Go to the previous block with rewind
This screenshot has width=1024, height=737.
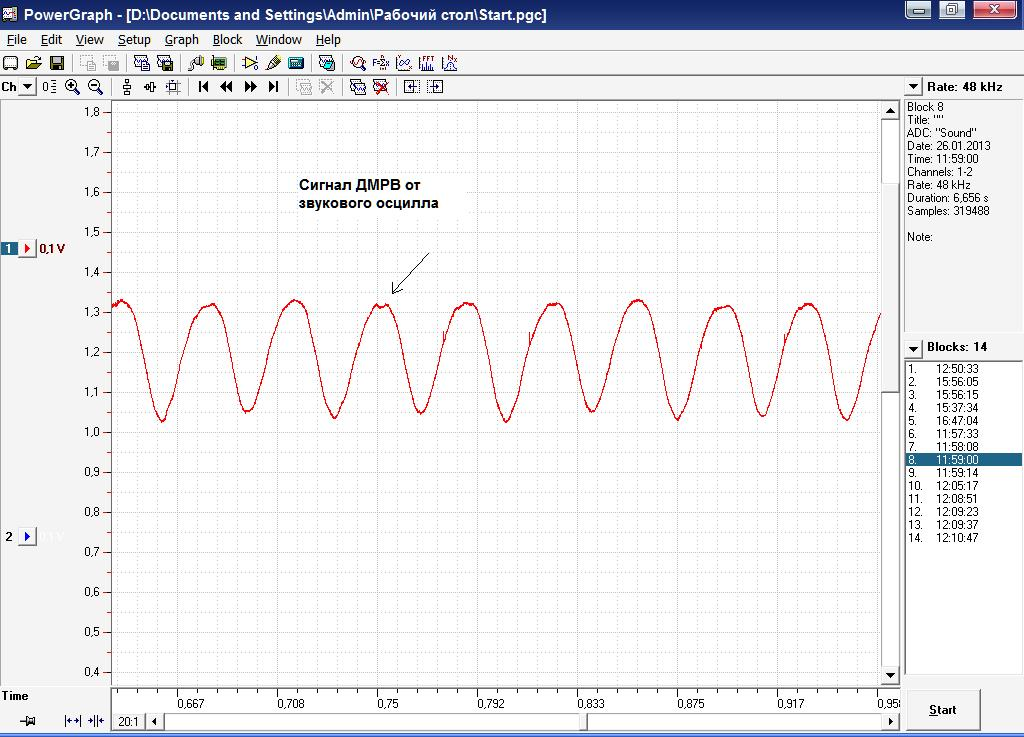[227, 87]
